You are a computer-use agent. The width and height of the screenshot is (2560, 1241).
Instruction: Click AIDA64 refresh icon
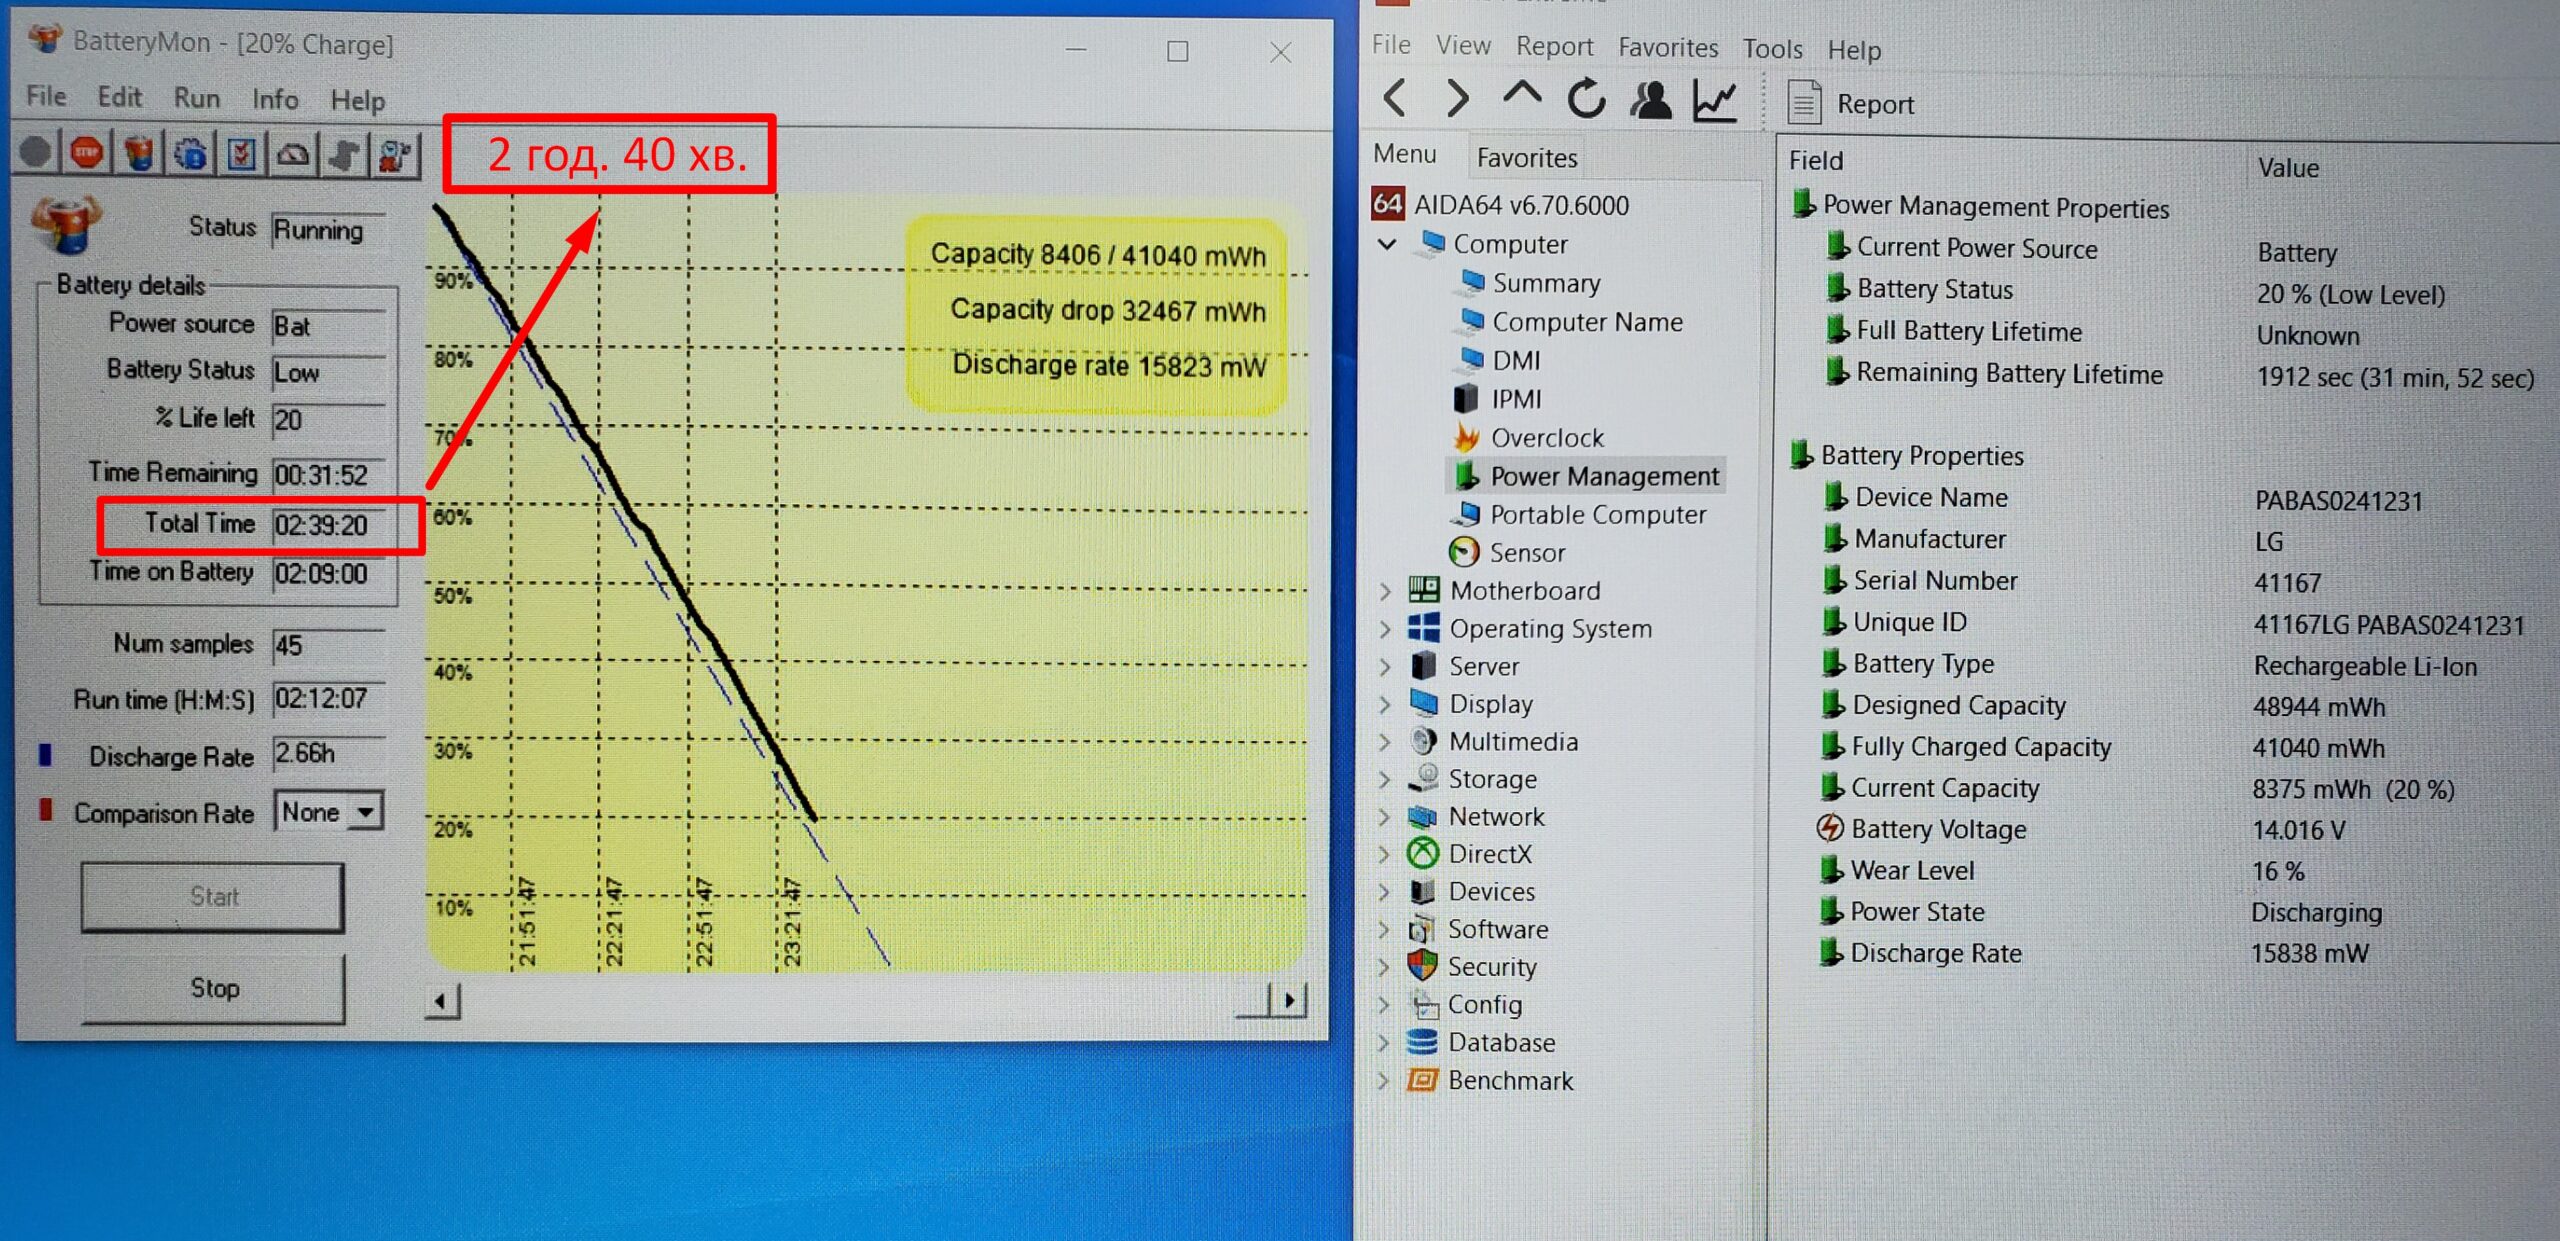coord(1586,99)
